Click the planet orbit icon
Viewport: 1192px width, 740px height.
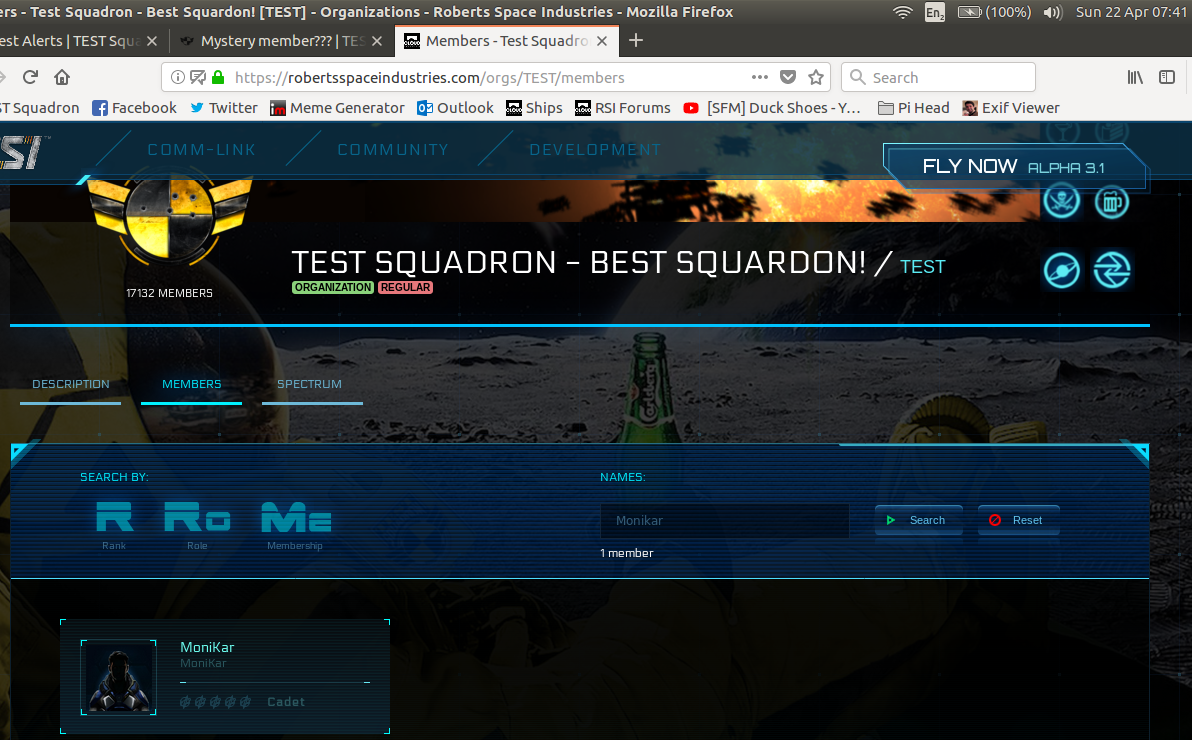(x=1061, y=270)
